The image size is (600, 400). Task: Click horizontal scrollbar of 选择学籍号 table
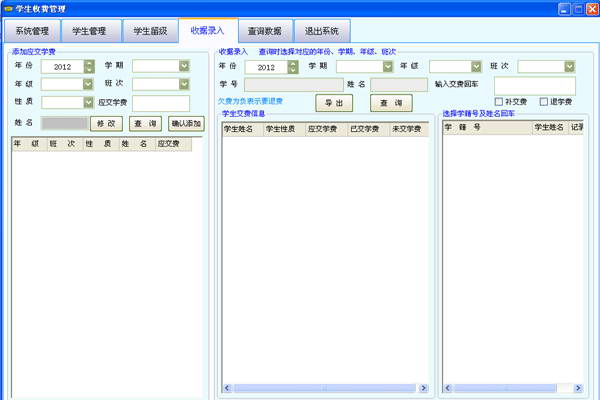click(505, 388)
